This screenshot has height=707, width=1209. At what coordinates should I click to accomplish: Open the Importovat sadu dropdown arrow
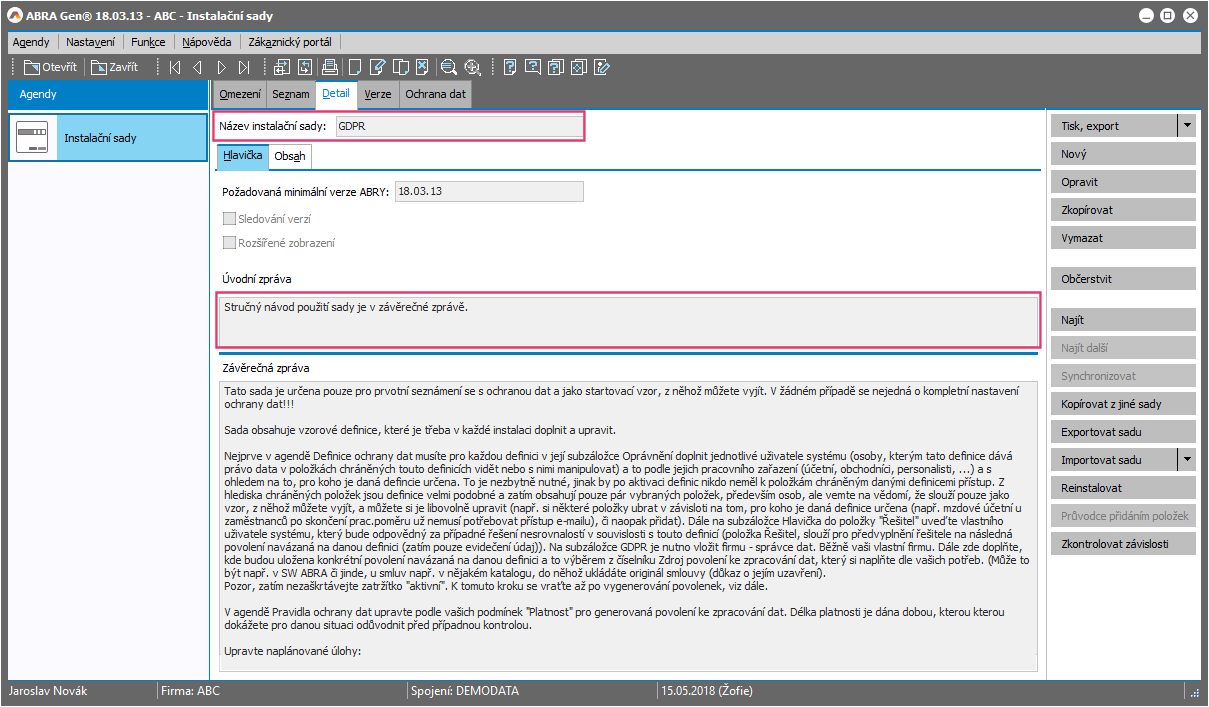point(1186,460)
